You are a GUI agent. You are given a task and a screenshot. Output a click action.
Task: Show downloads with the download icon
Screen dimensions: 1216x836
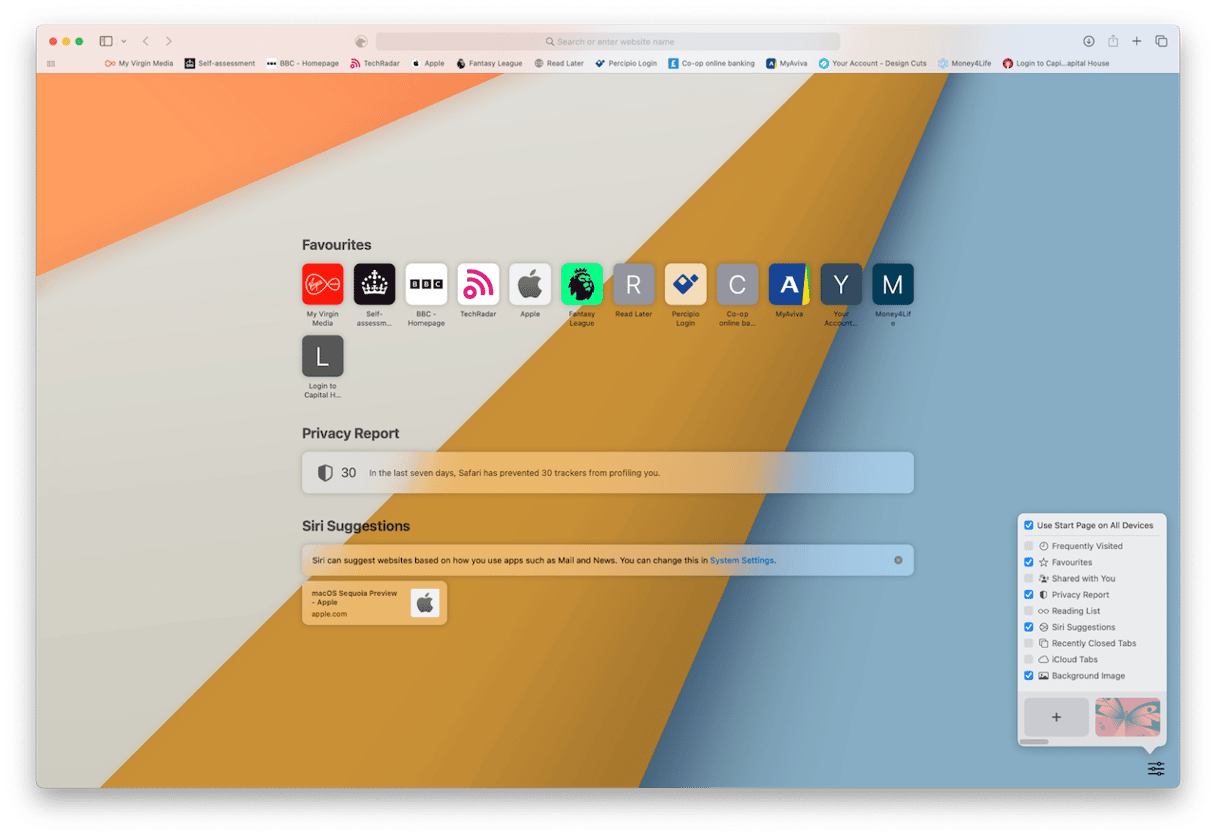coord(1089,41)
